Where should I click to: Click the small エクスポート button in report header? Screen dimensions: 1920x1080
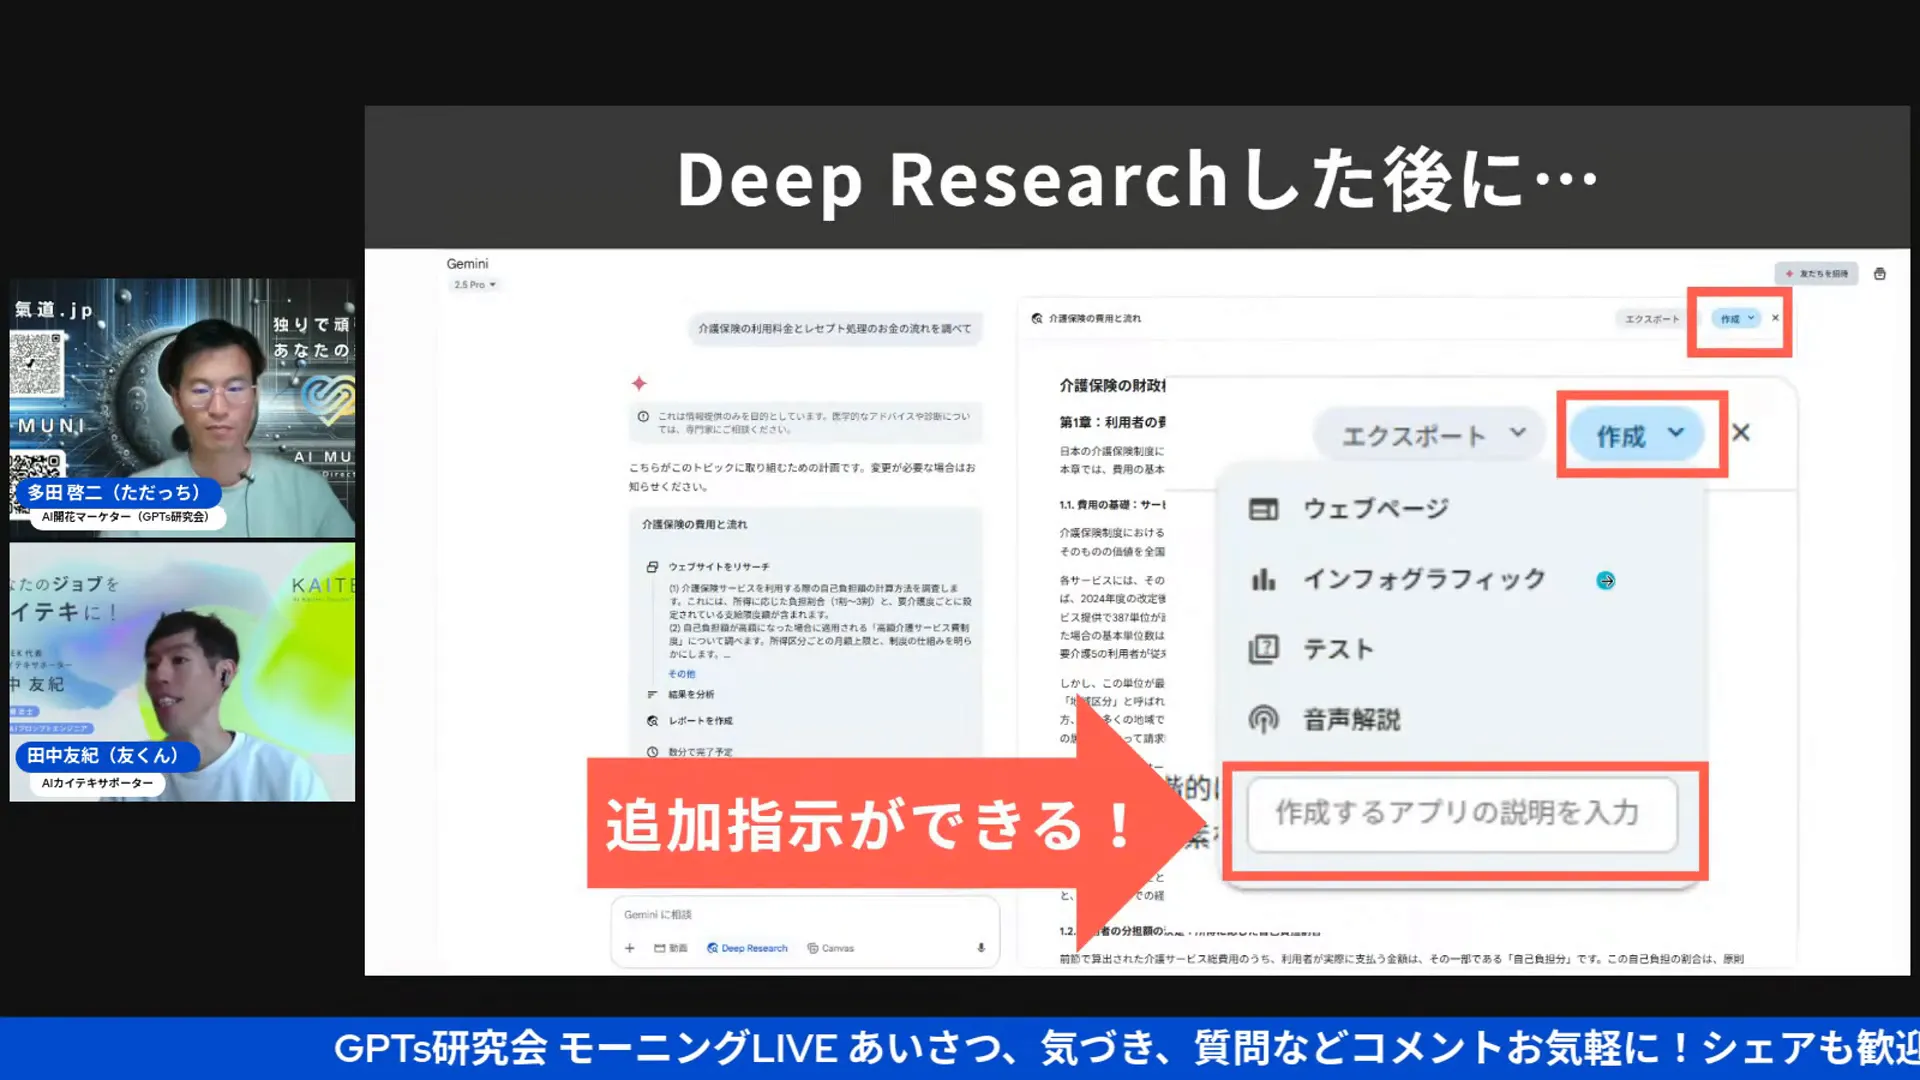[x=1651, y=319]
